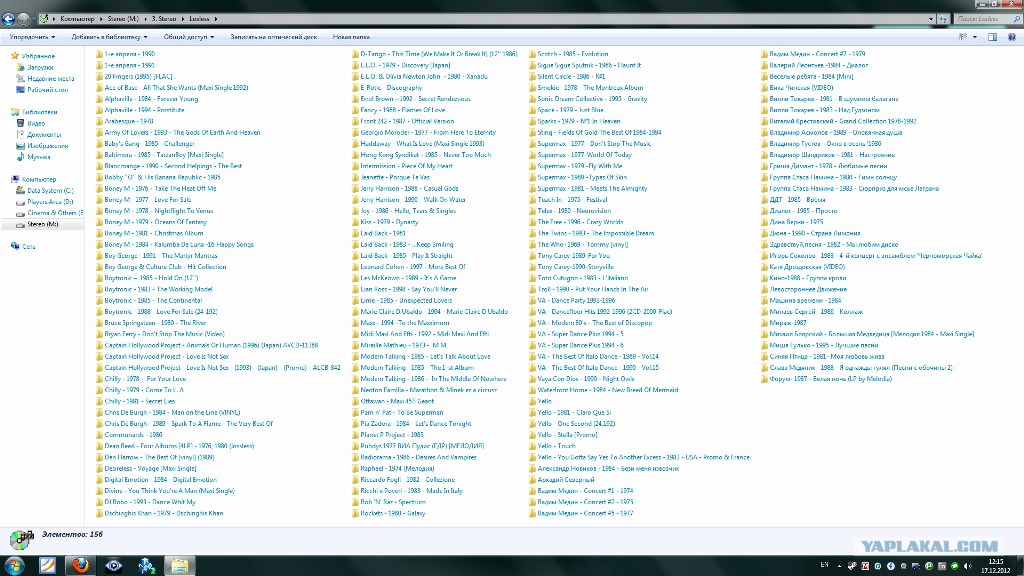1024x576 pixels.
Task: Open the address bar history dropdown
Action: coord(931,19)
